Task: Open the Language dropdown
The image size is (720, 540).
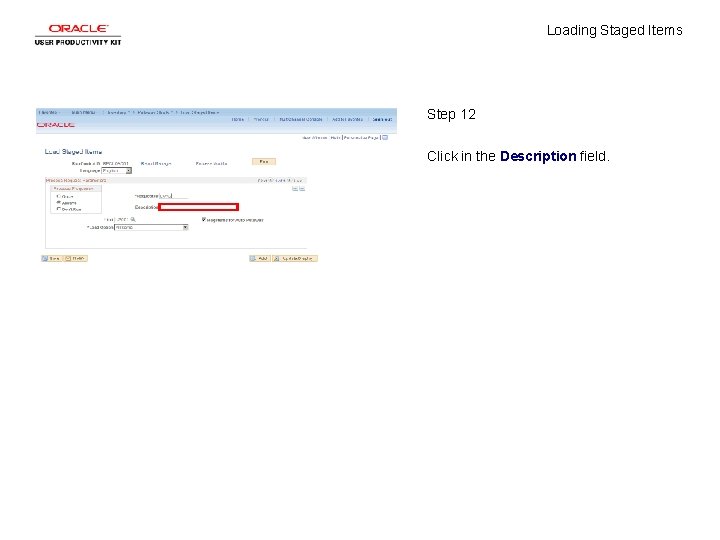Action: (117, 171)
